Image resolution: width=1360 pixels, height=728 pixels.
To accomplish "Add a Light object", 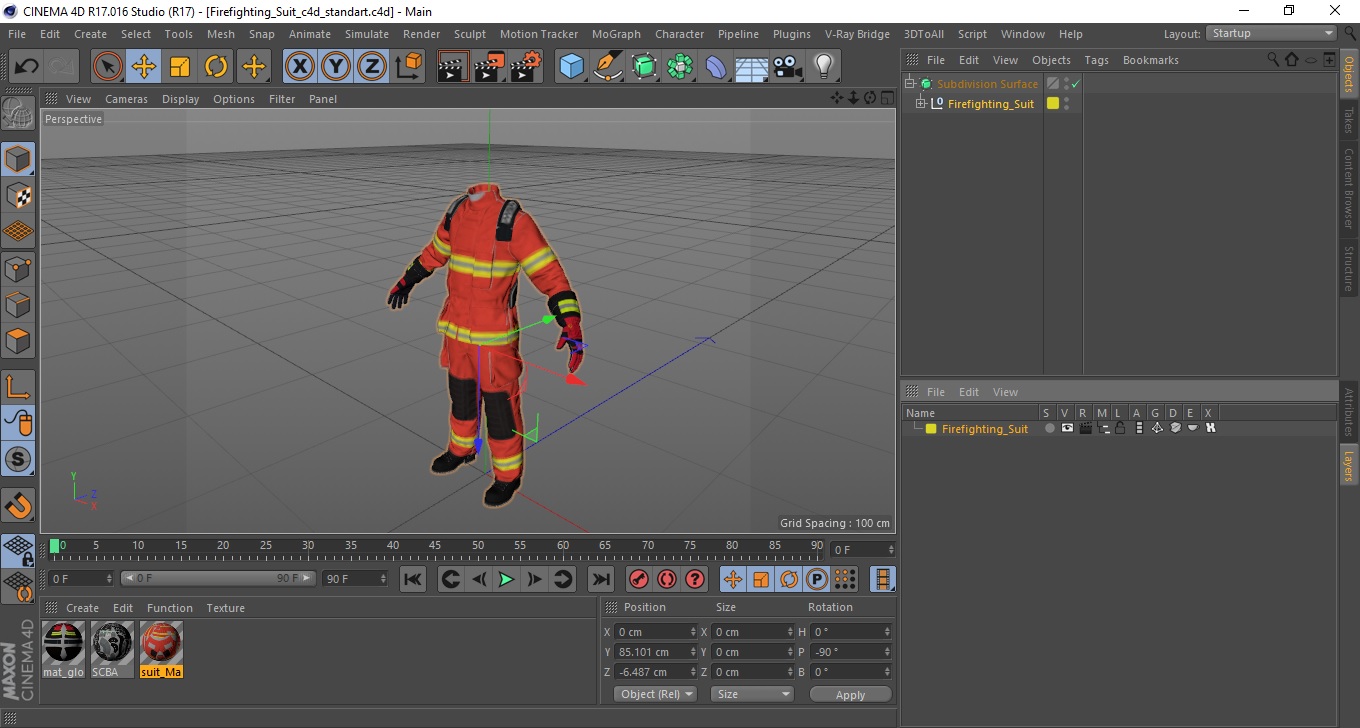I will [x=824, y=67].
